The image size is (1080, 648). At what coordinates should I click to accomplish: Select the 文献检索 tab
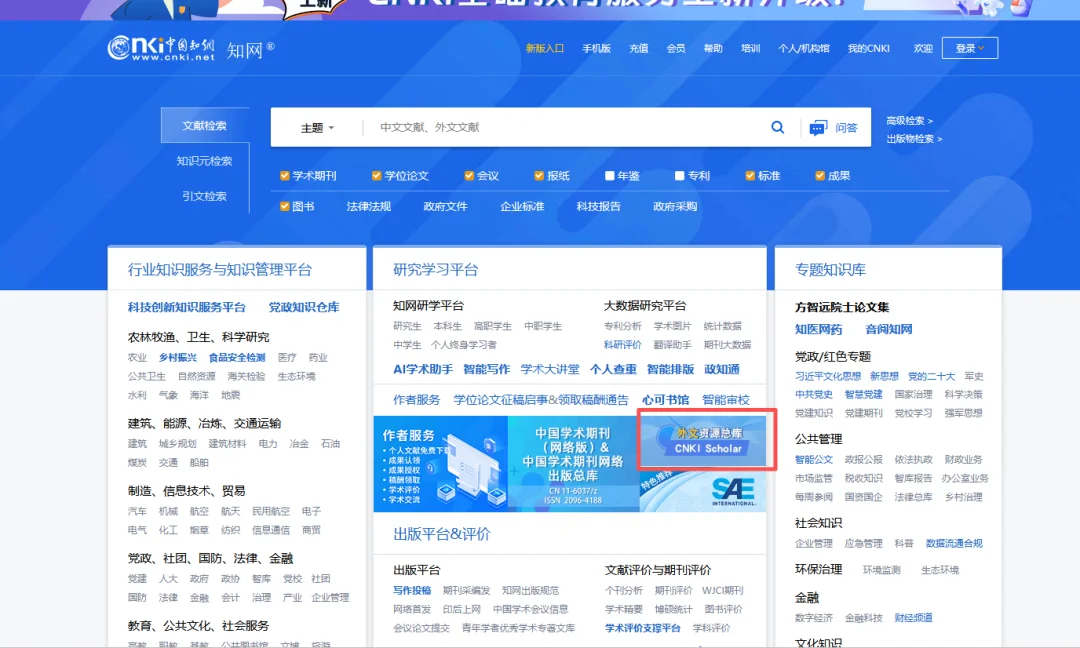[205, 125]
